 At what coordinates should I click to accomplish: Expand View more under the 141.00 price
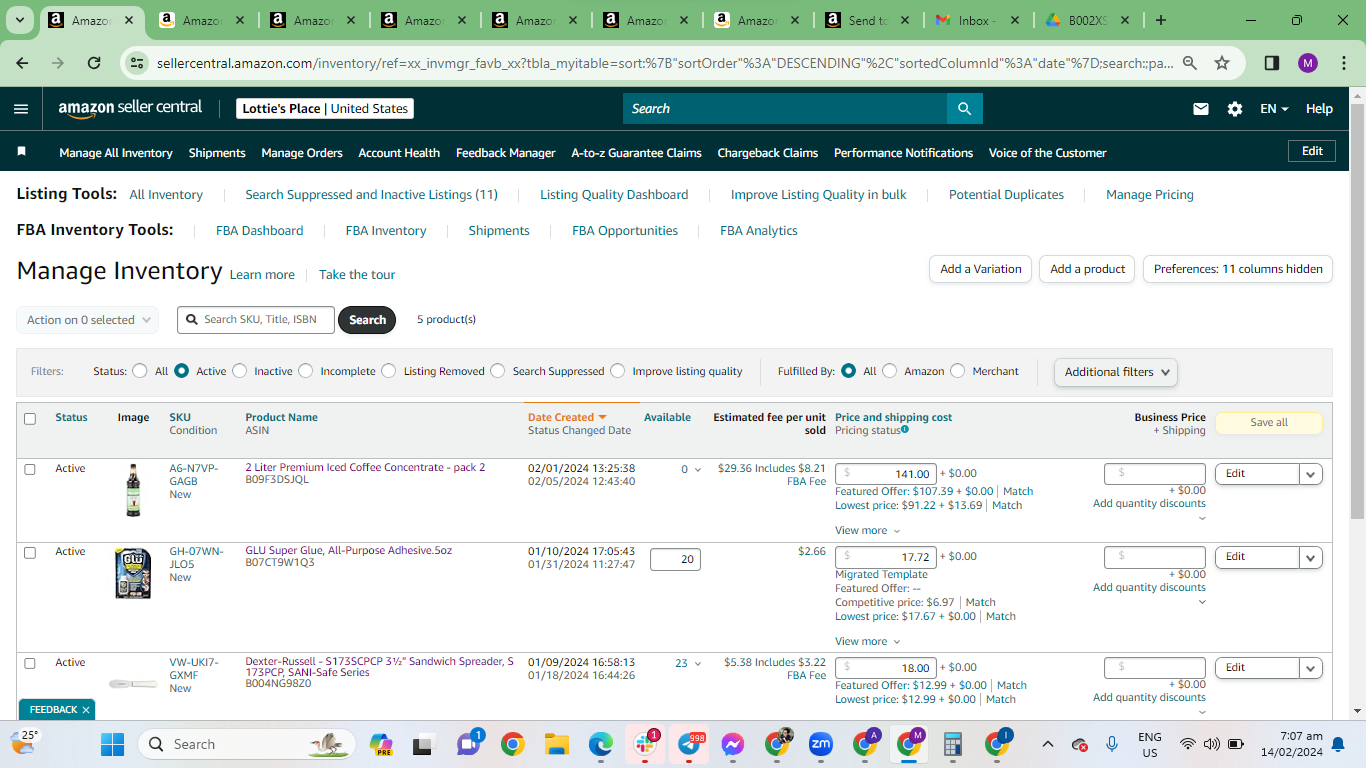(867, 531)
